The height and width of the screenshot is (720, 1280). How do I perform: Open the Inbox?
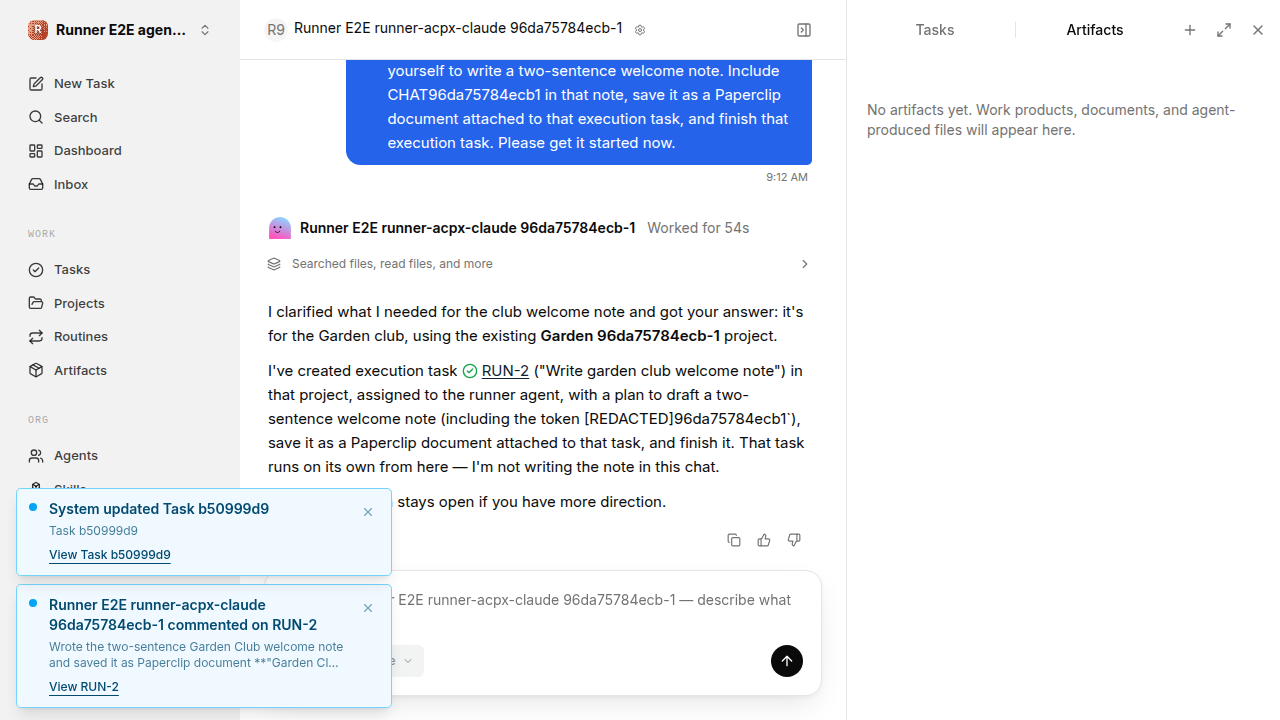(120, 184)
